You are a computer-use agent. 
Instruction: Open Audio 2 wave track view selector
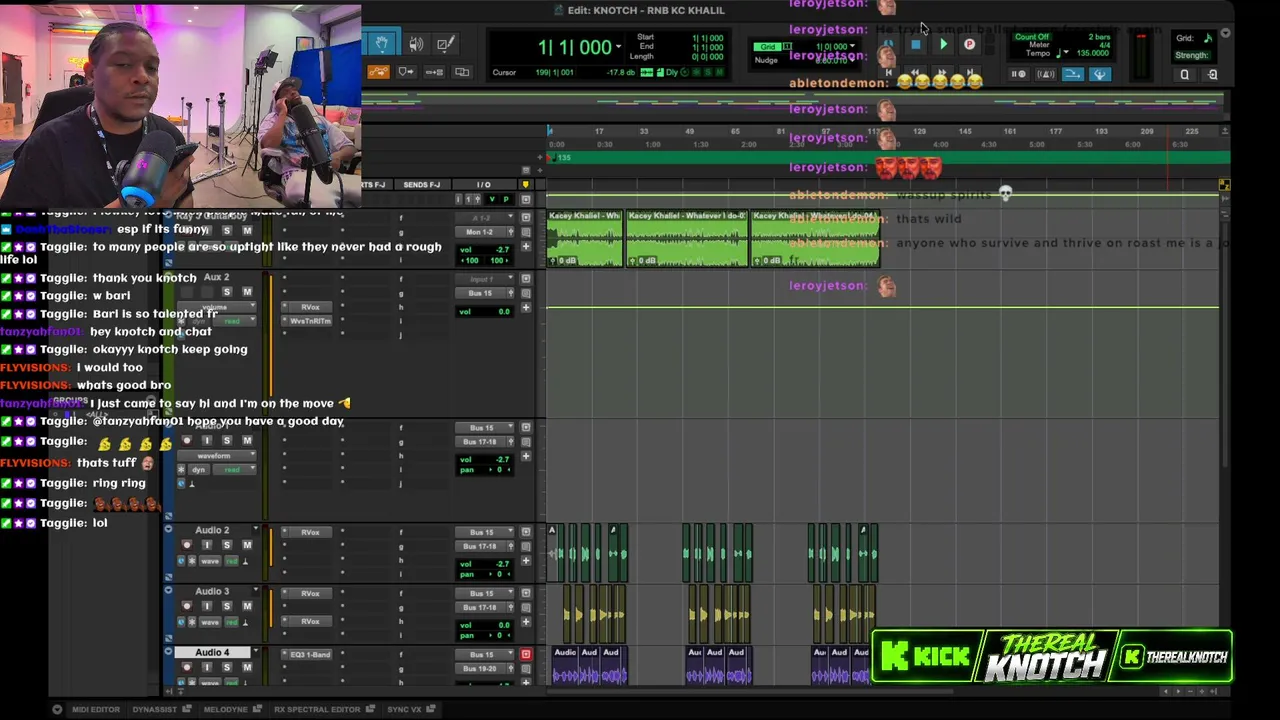tap(210, 561)
